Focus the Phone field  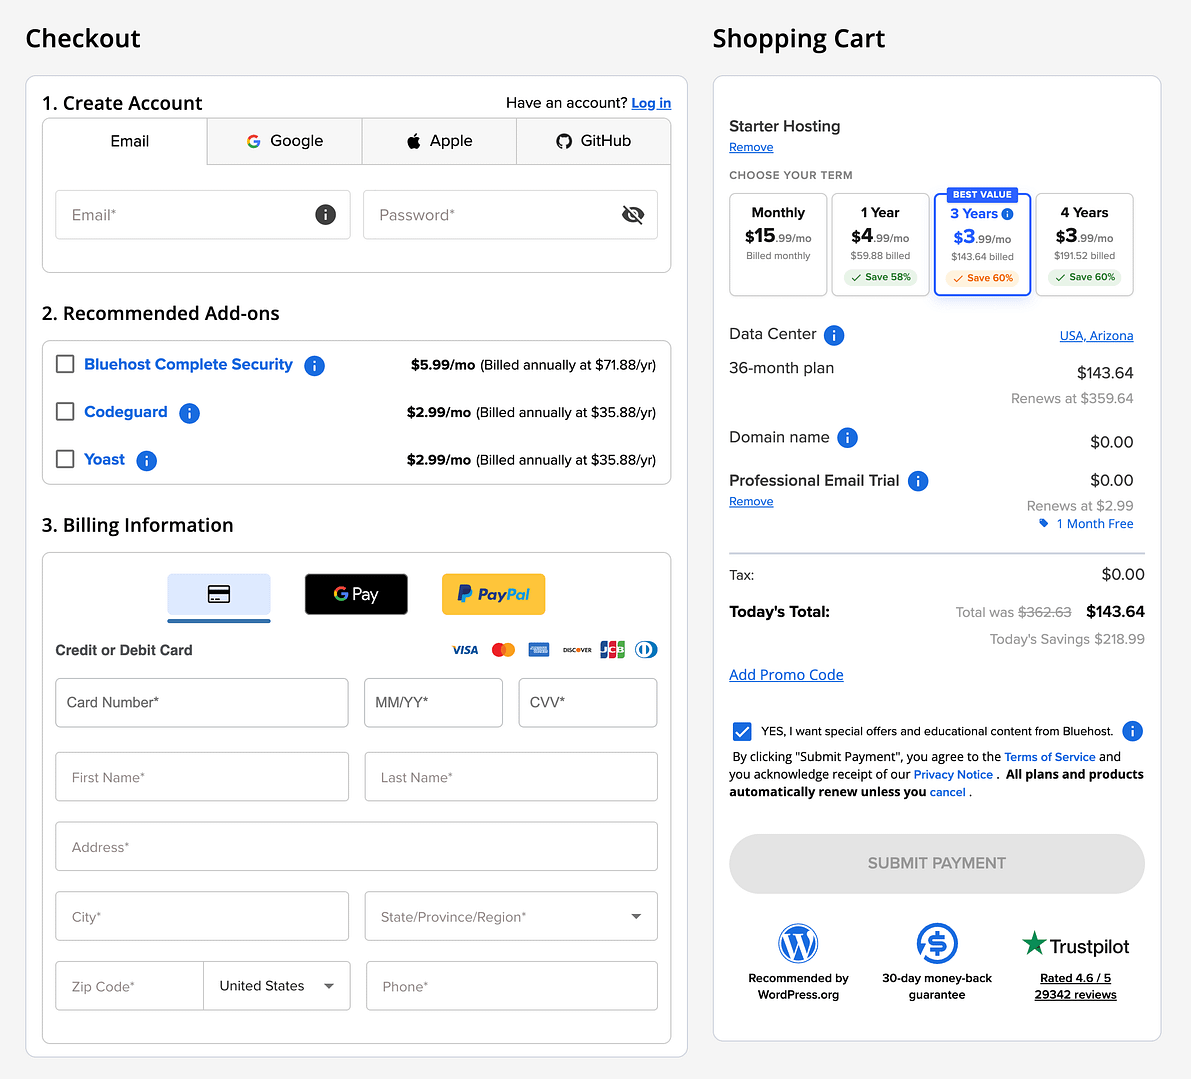pyautogui.click(x=512, y=986)
